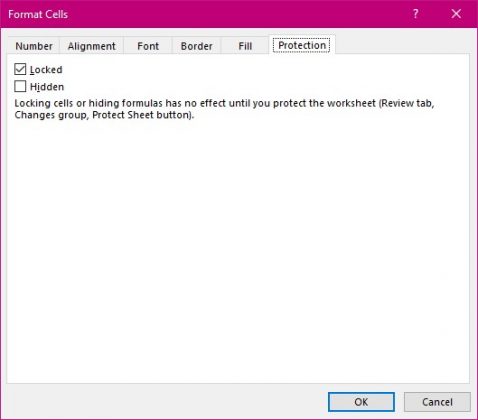The height and width of the screenshot is (420, 478).
Task: Click the empty area of Protection pane
Action: [238, 250]
